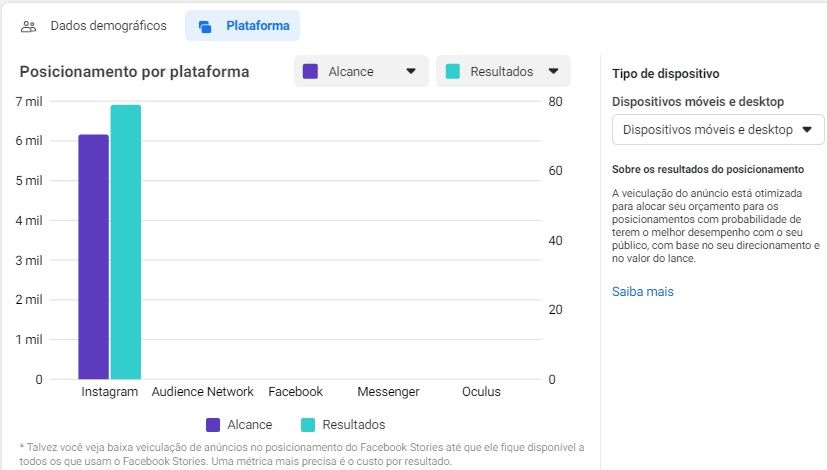Switch to the Dados demográficos tab
Viewport: 827px width, 470px height.
point(93,26)
